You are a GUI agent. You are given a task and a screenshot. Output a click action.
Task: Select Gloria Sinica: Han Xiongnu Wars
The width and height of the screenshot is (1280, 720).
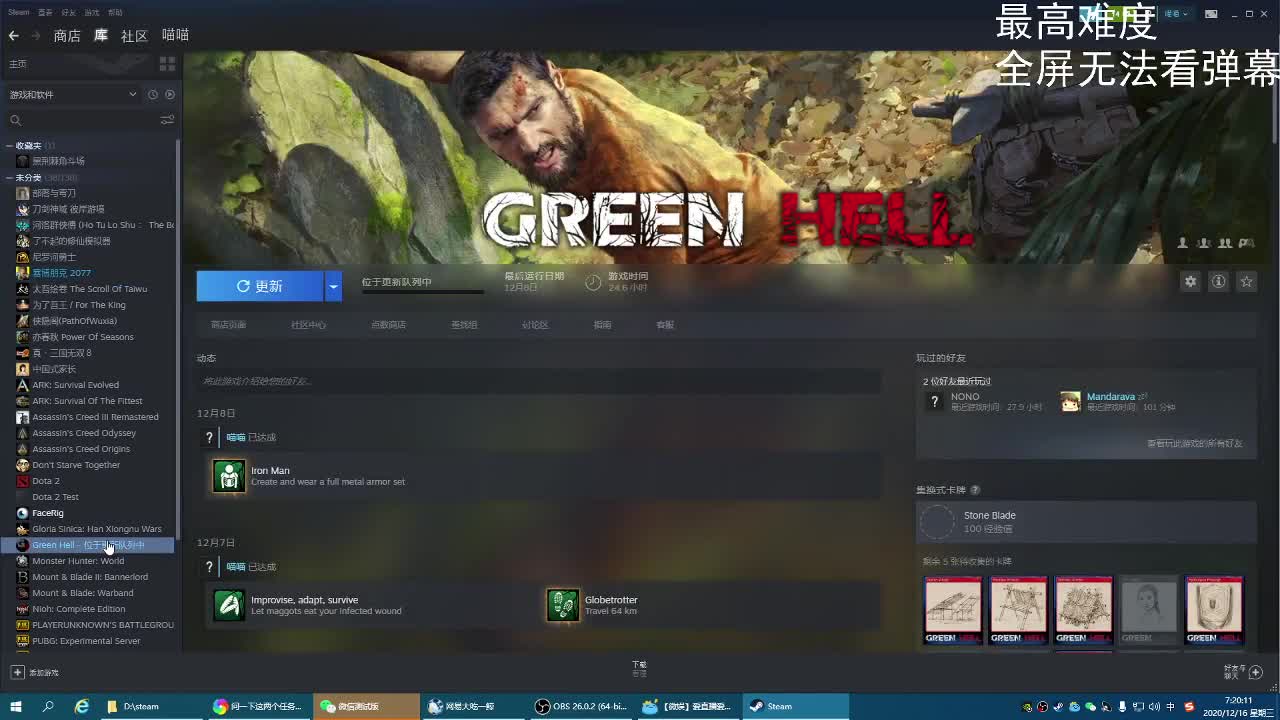[95, 529]
